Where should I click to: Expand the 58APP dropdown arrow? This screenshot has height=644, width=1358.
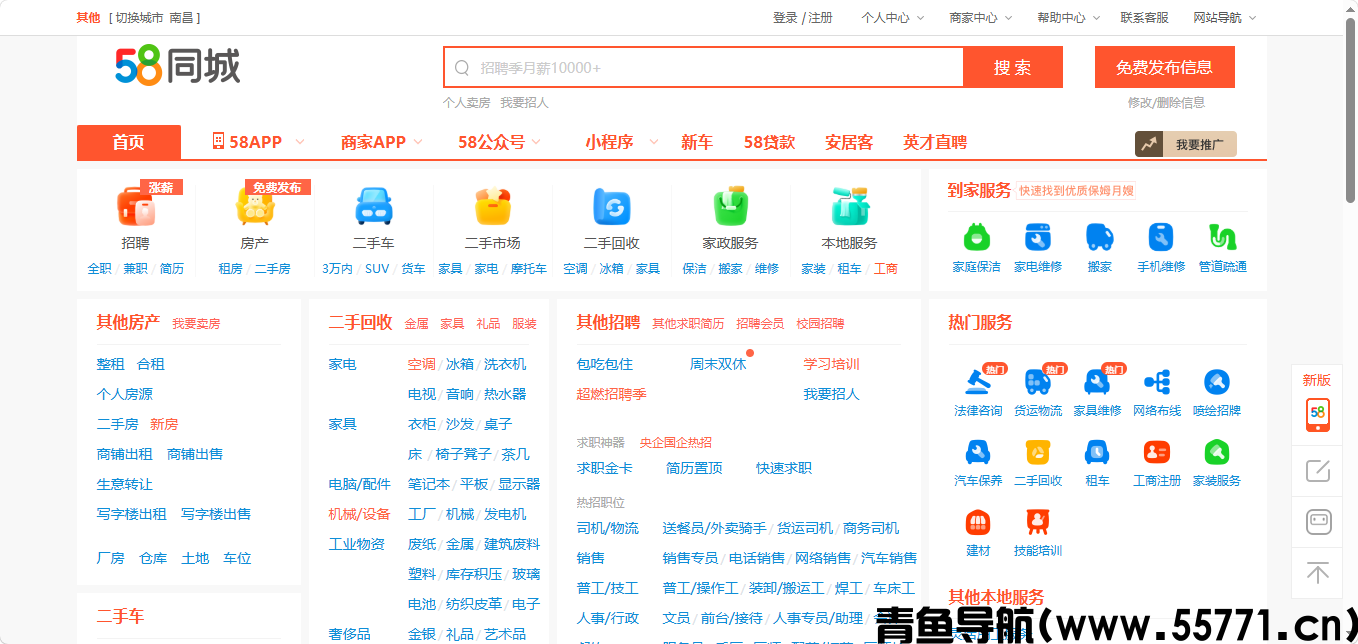[x=300, y=142]
